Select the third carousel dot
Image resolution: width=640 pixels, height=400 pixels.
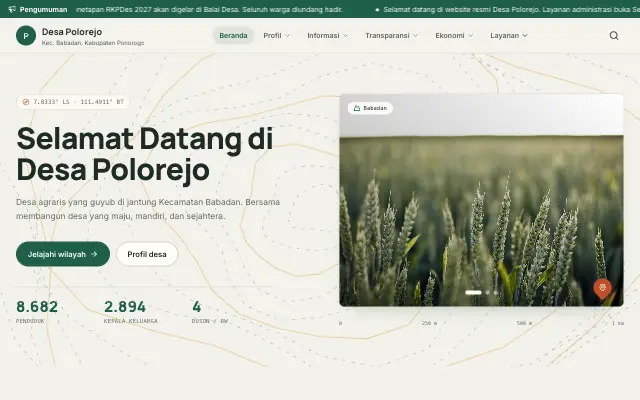click(x=496, y=292)
